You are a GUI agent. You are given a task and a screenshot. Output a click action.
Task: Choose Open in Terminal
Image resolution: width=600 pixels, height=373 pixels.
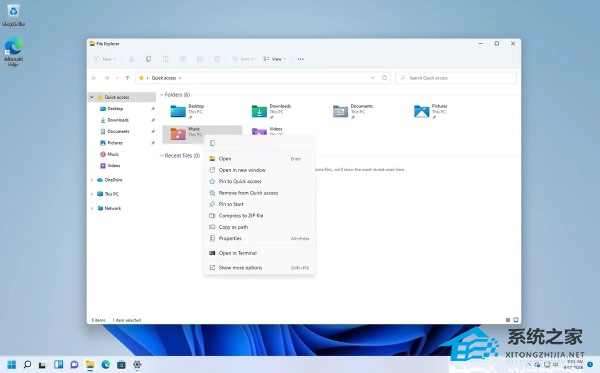[x=259, y=253]
